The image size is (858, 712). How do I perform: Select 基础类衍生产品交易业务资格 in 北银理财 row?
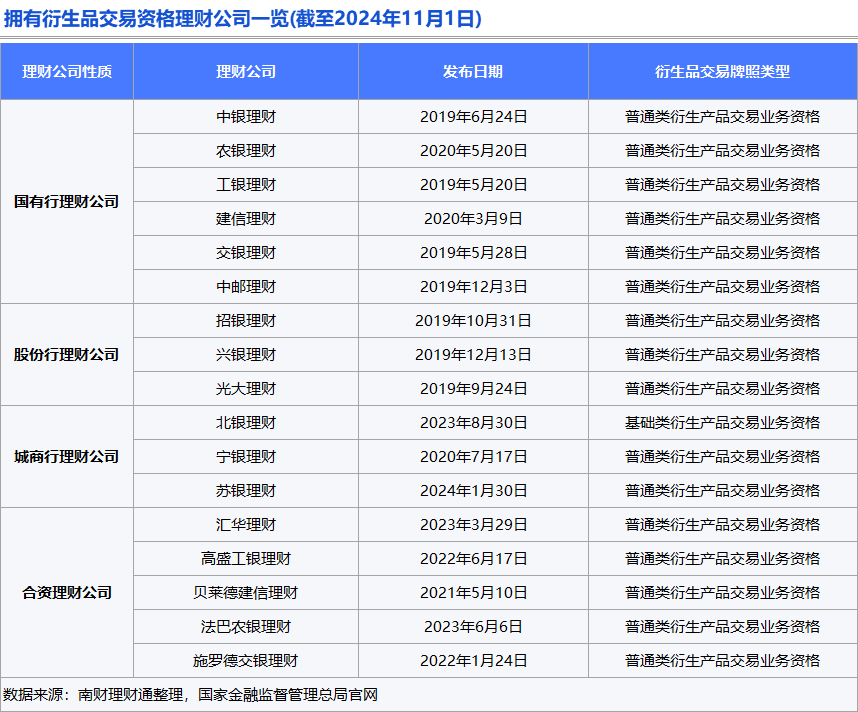click(723, 422)
